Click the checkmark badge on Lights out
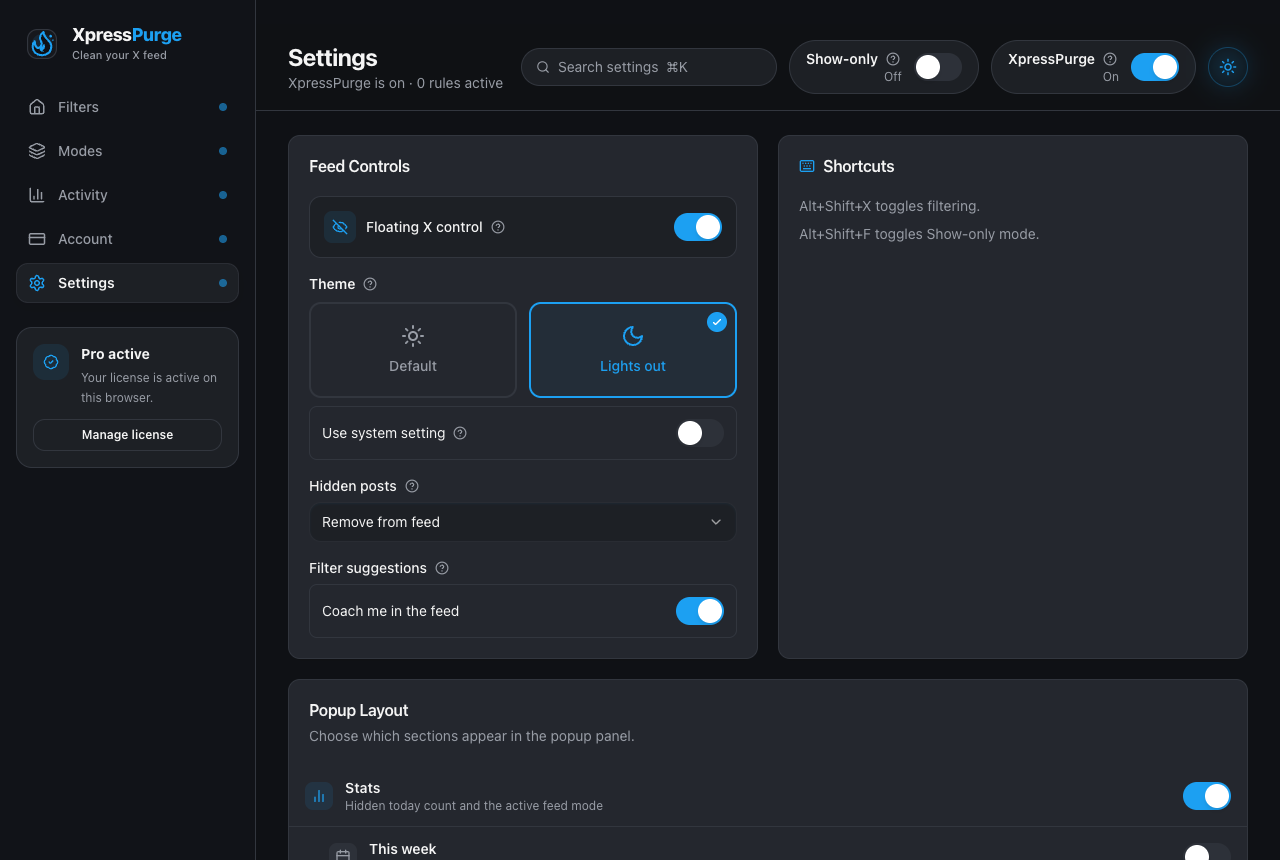This screenshot has height=860, width=1280. coord(717,322)
